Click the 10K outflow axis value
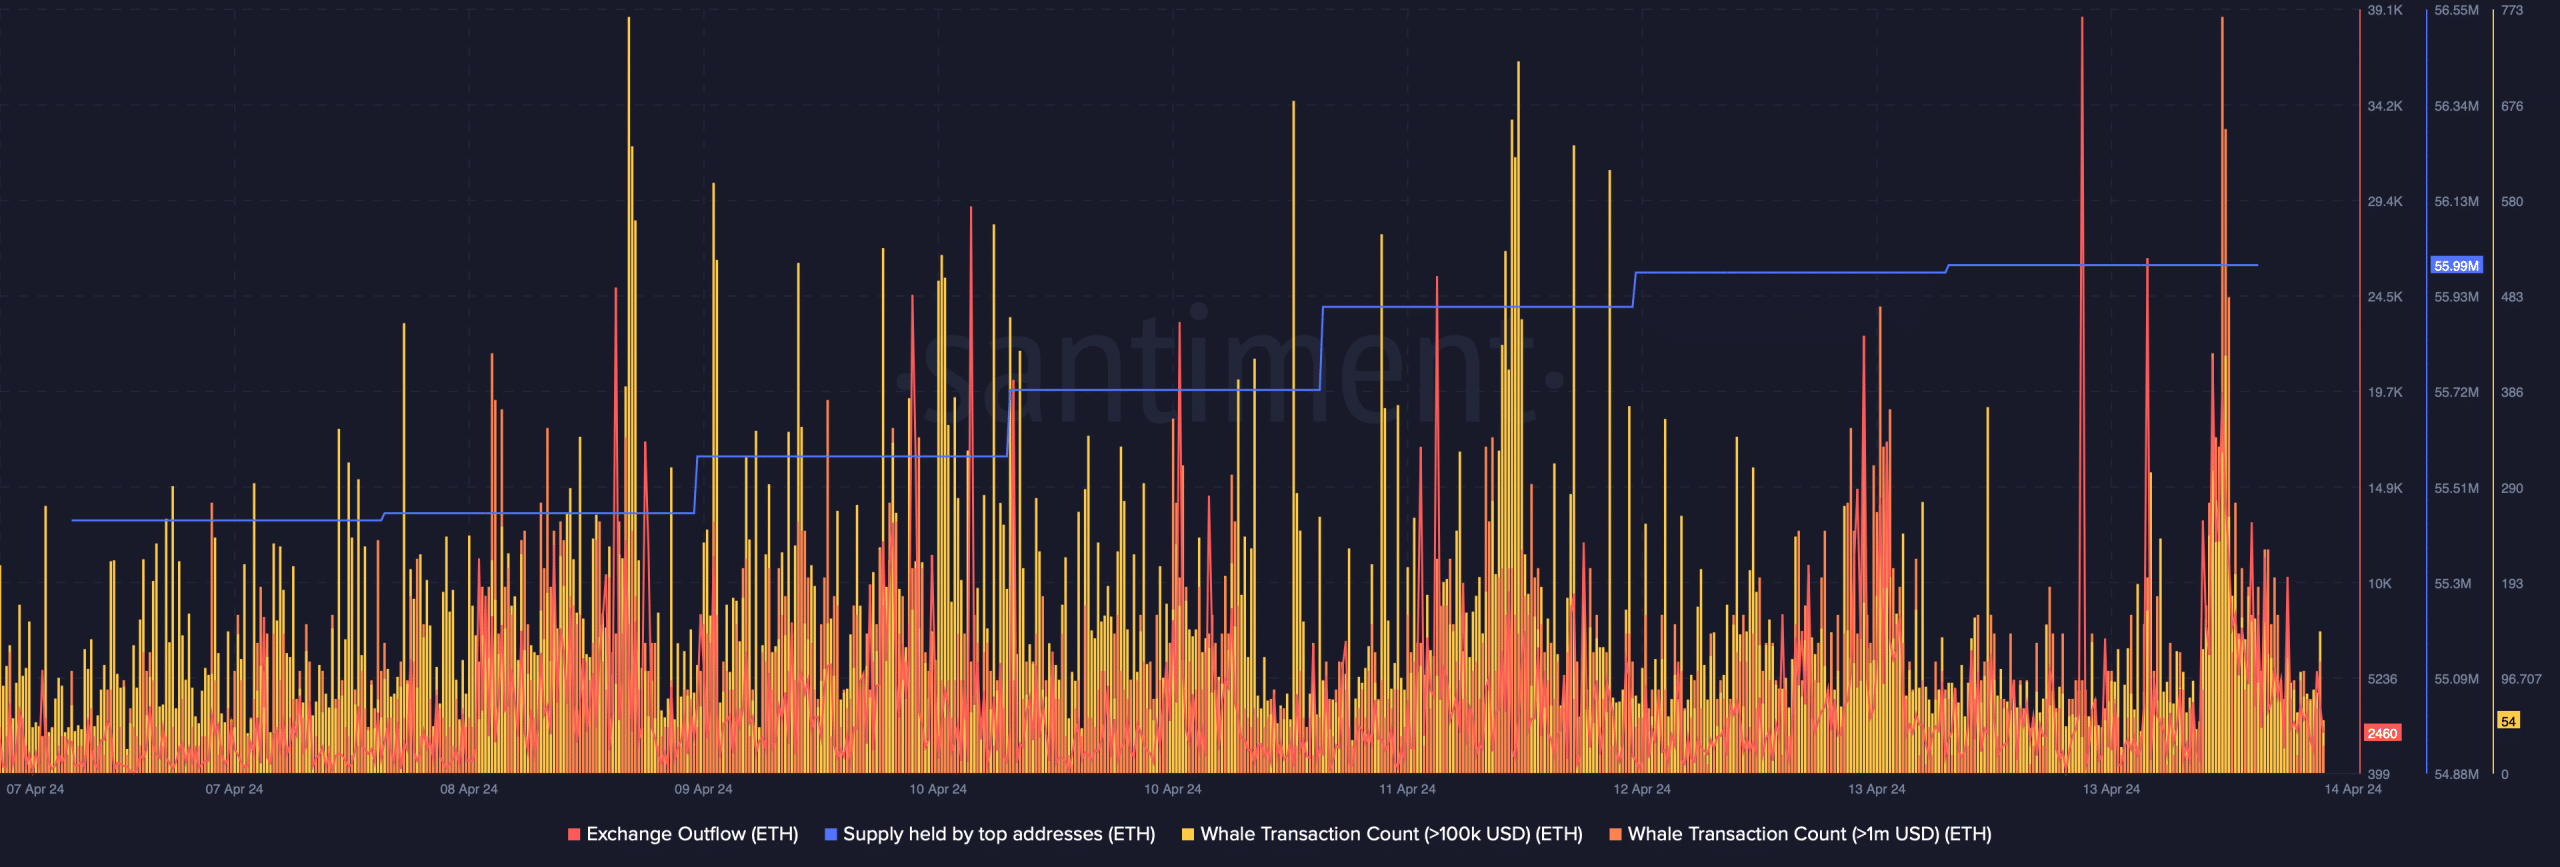 coord(2380,583)
